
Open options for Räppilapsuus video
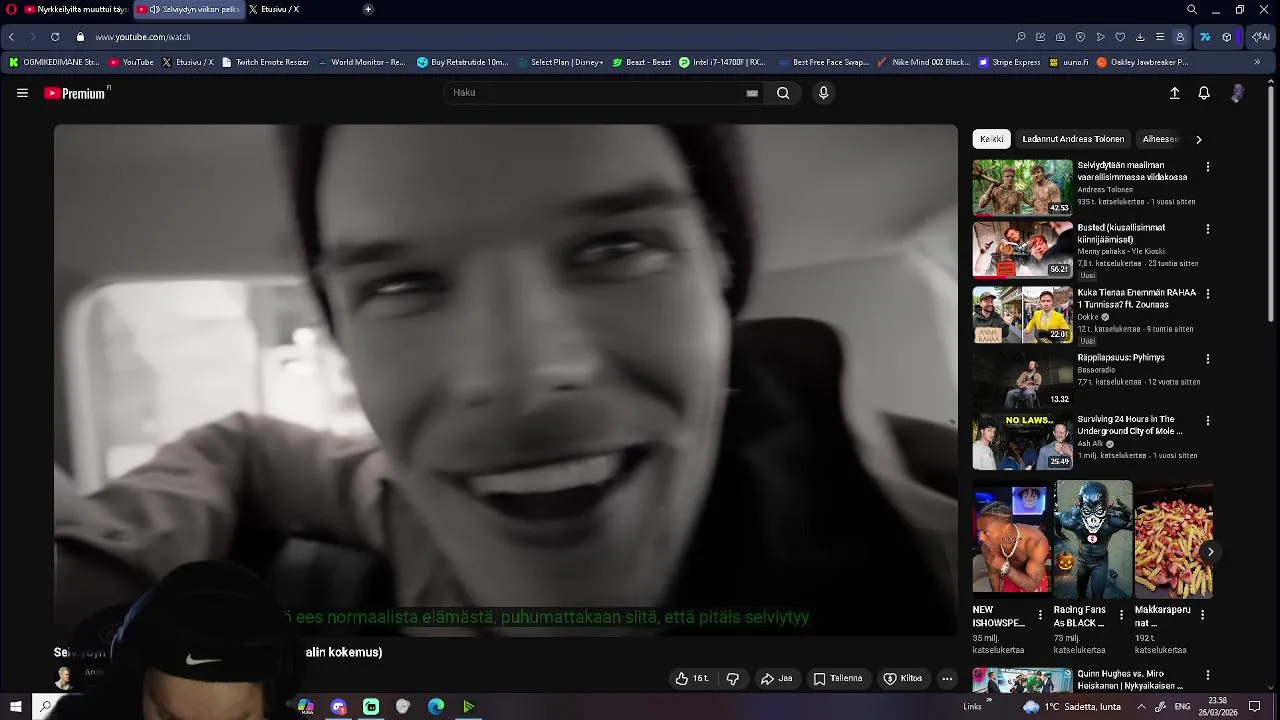(1207, 359)
